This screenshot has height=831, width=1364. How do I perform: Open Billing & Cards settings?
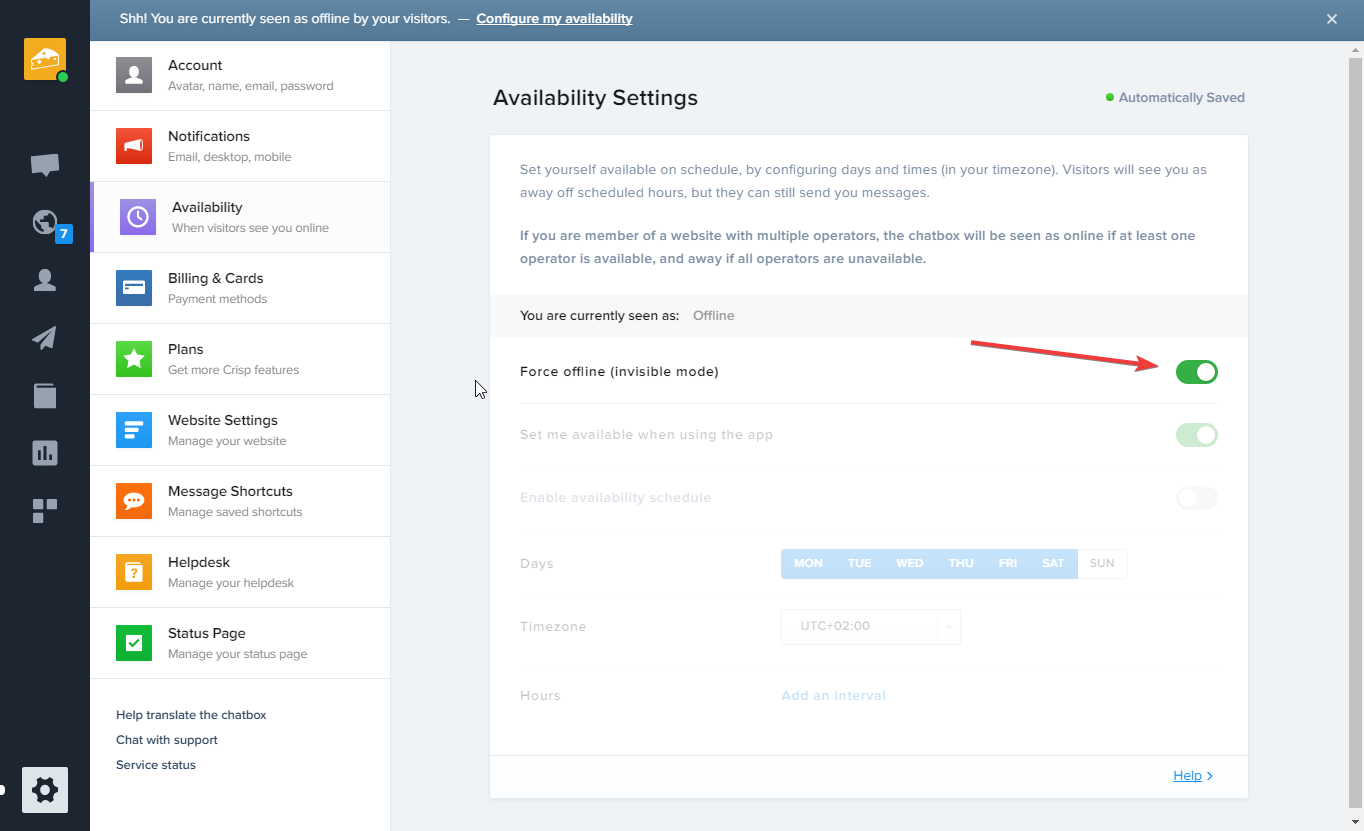click(240, 288)
